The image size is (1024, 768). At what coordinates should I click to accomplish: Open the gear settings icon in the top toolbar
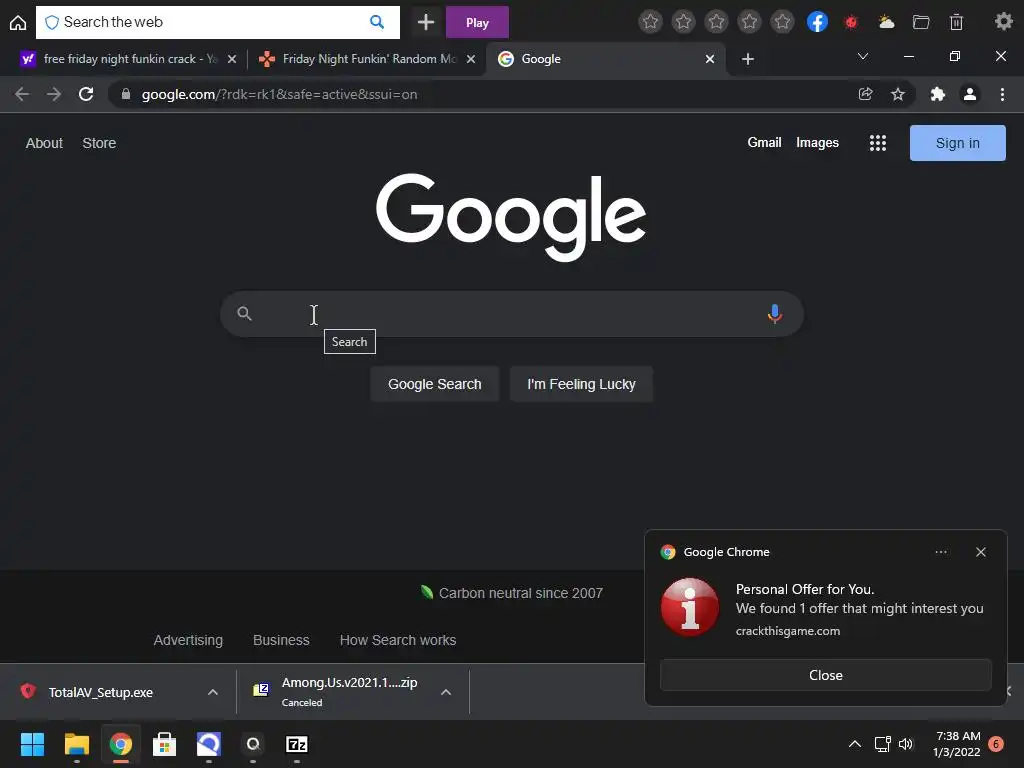pyautogui.click(x=1004, y=22)
